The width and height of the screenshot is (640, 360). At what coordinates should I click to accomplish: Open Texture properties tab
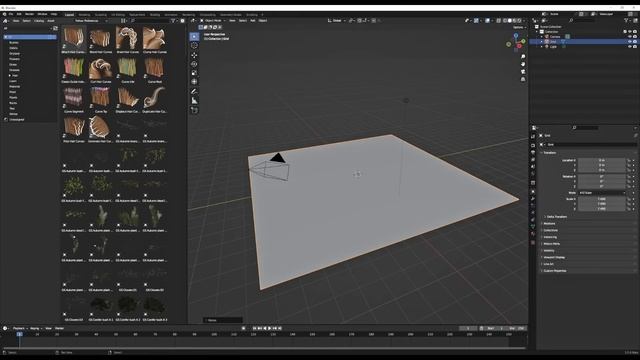click(x=533, y=242)
